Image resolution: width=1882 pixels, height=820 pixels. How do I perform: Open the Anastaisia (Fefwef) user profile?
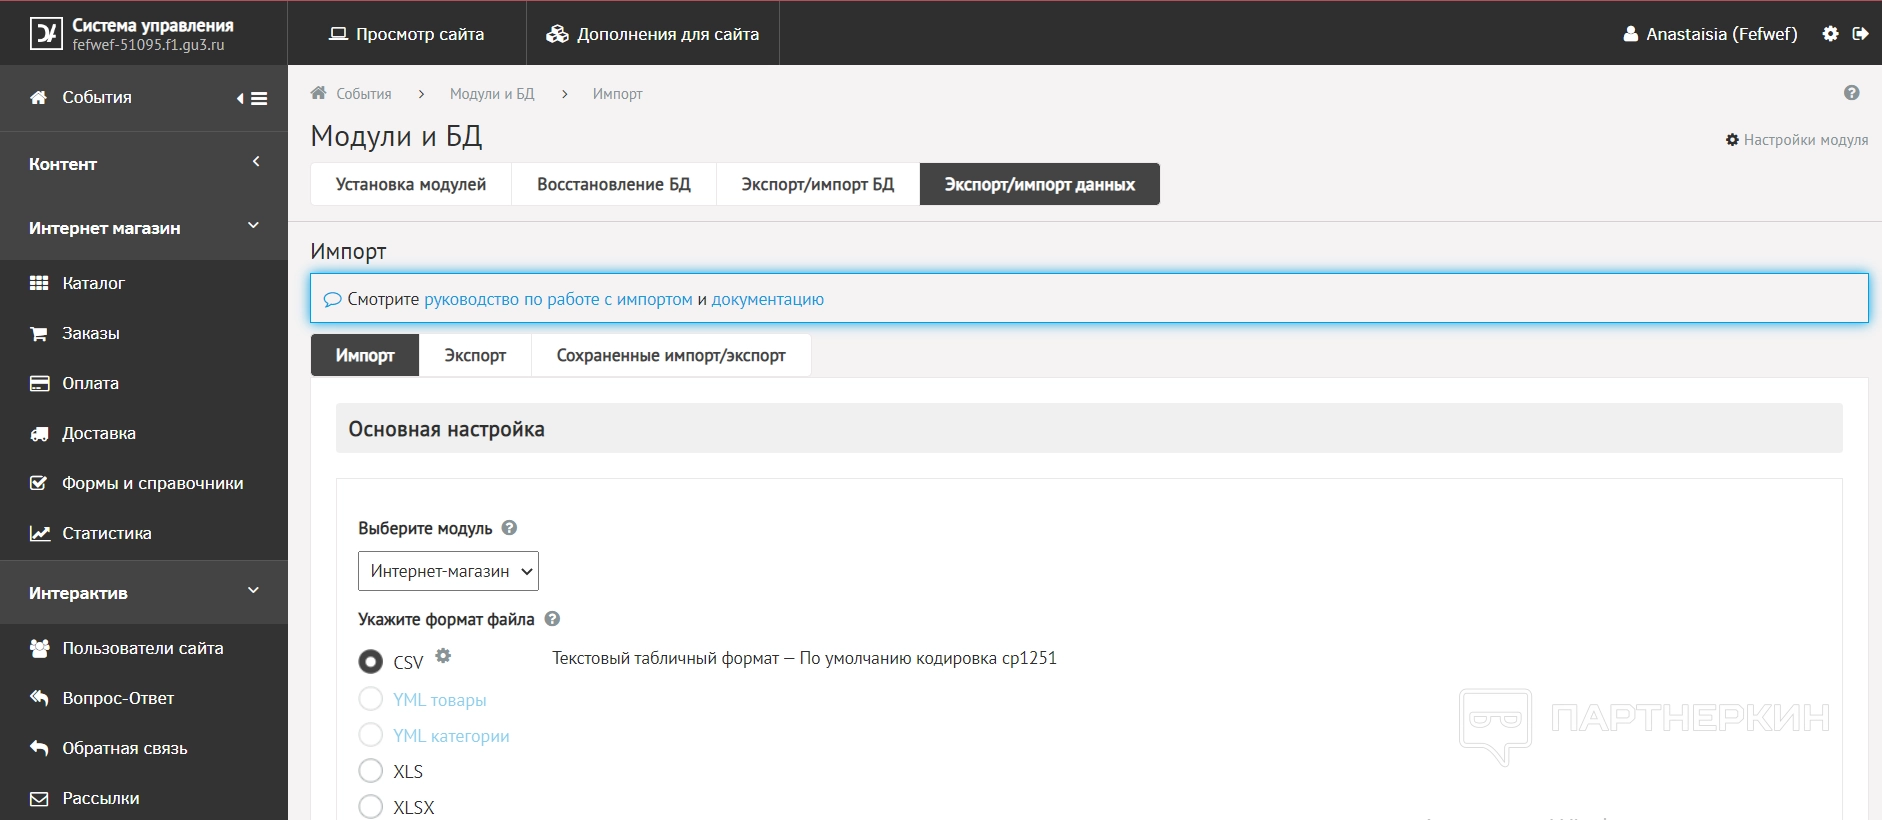coord(1710,34)
